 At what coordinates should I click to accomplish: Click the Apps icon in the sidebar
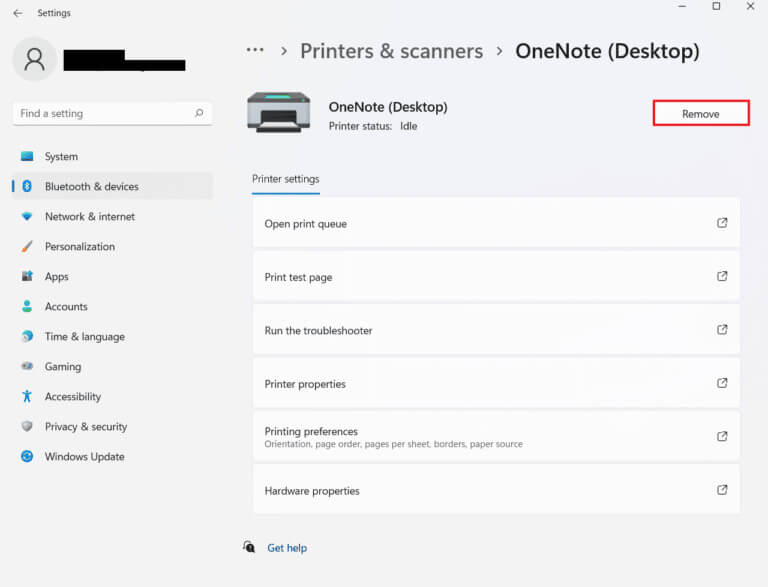27,276
